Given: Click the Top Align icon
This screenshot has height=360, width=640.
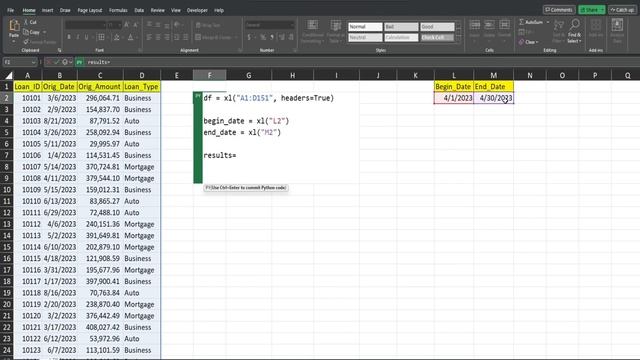Looking at the screenshot, I should coord(149,25).
